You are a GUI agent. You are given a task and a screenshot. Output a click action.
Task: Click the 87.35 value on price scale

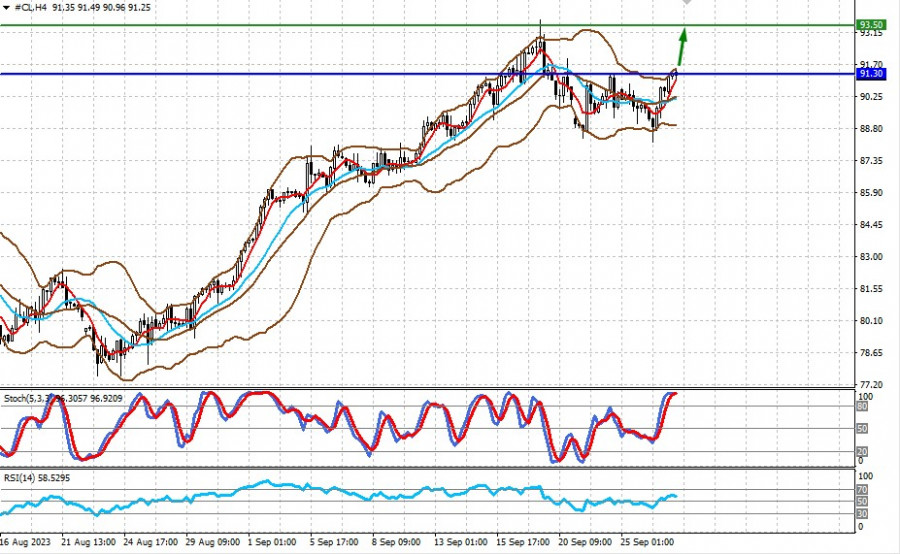point(871,161)
